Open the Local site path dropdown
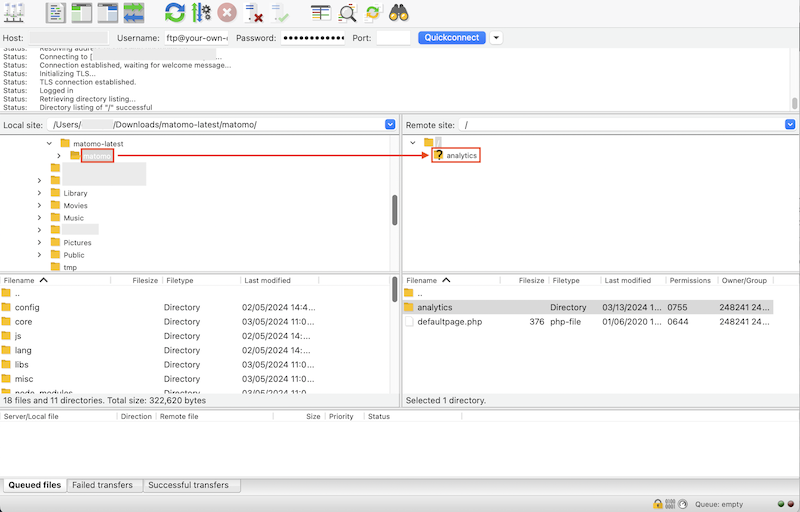Viewport: 800px width, 512px height. 390,124
